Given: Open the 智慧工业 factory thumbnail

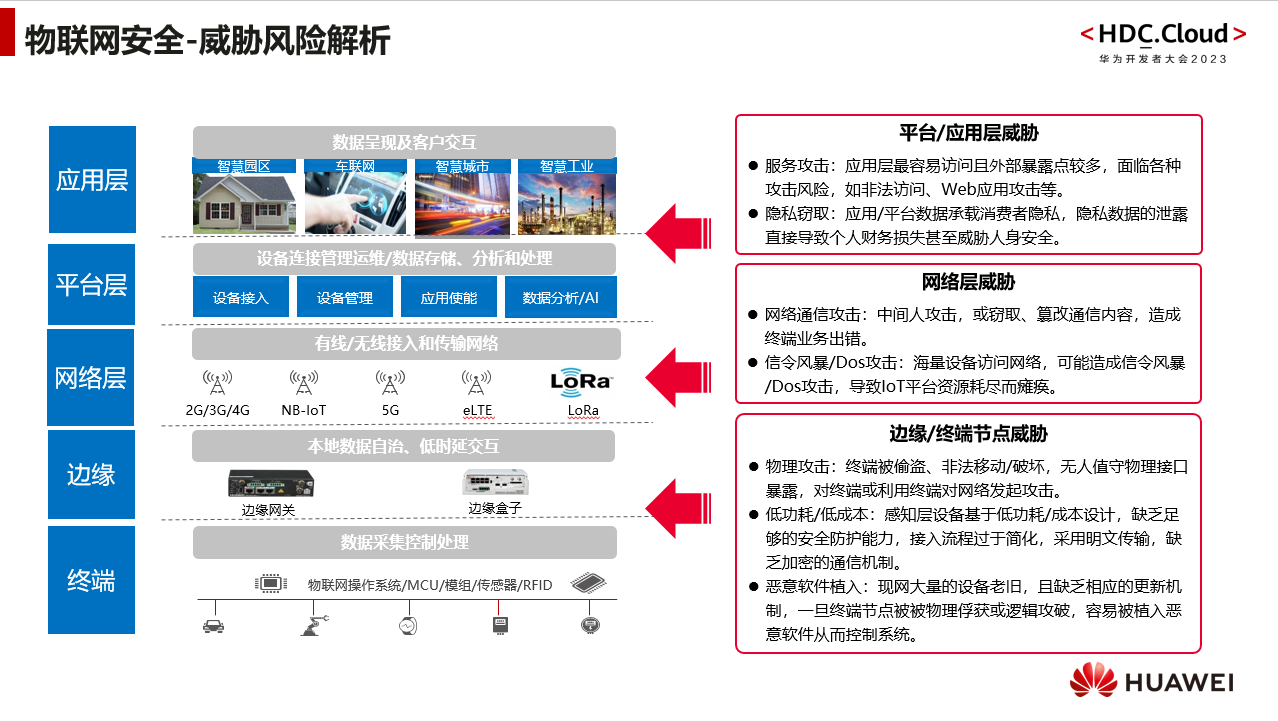Looking at the screenshot, I should click(x=567, y=204).
